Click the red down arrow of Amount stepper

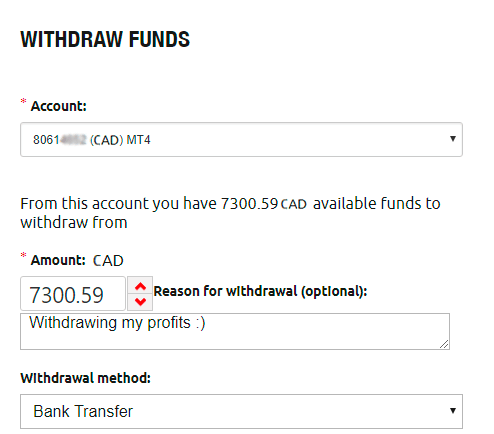(140, 302)
